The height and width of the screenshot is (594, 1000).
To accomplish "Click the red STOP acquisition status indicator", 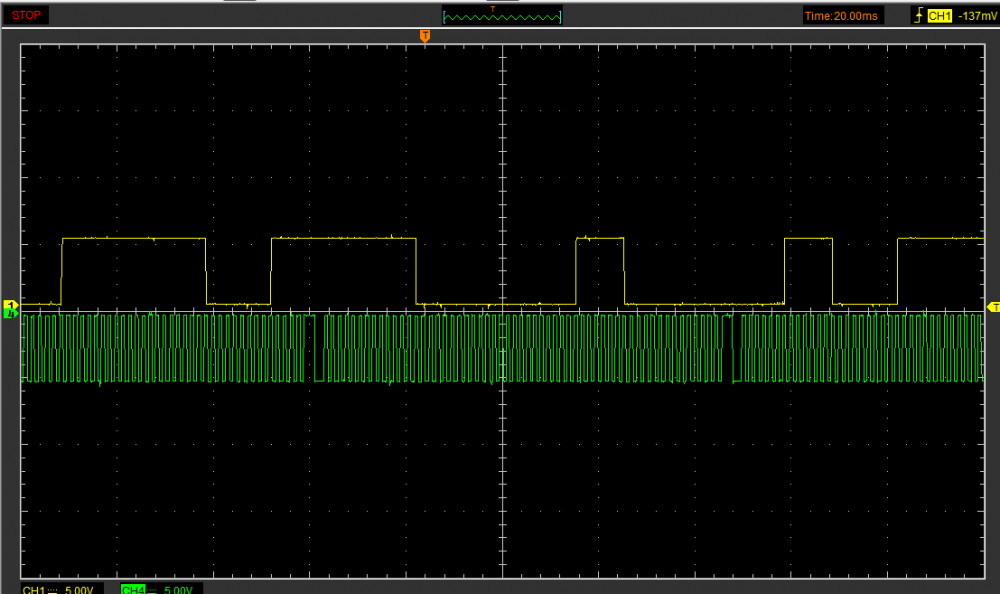I will (x=27, y=16).
